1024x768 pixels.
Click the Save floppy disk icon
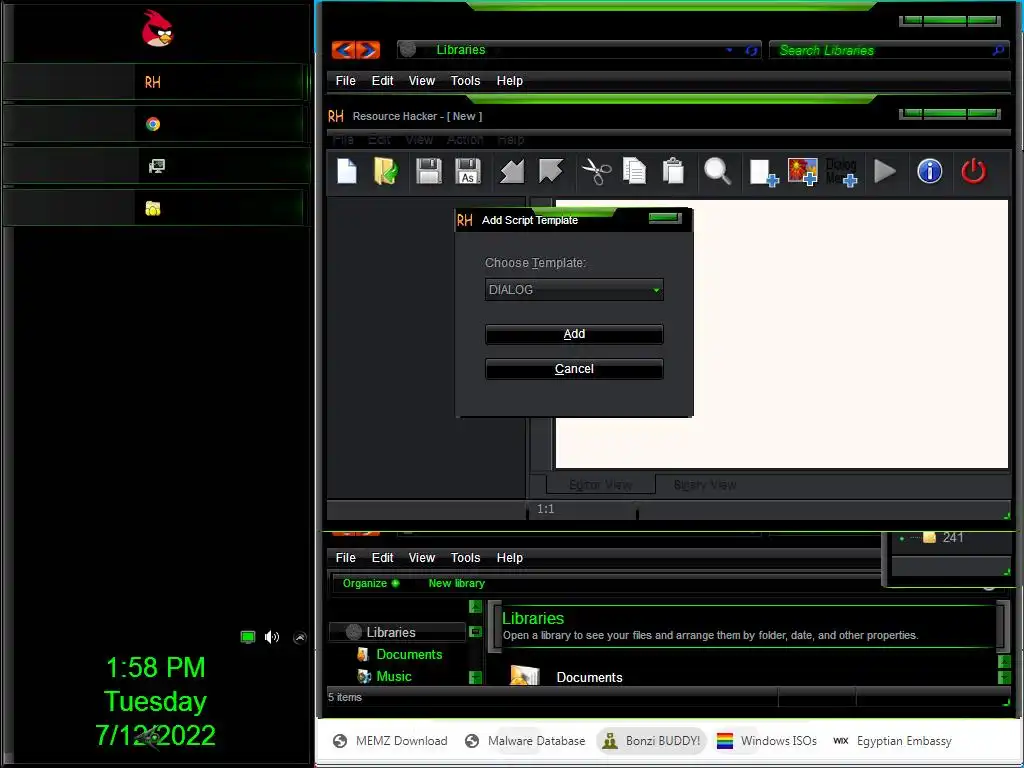pyautogui.click(x=428, y=172)
